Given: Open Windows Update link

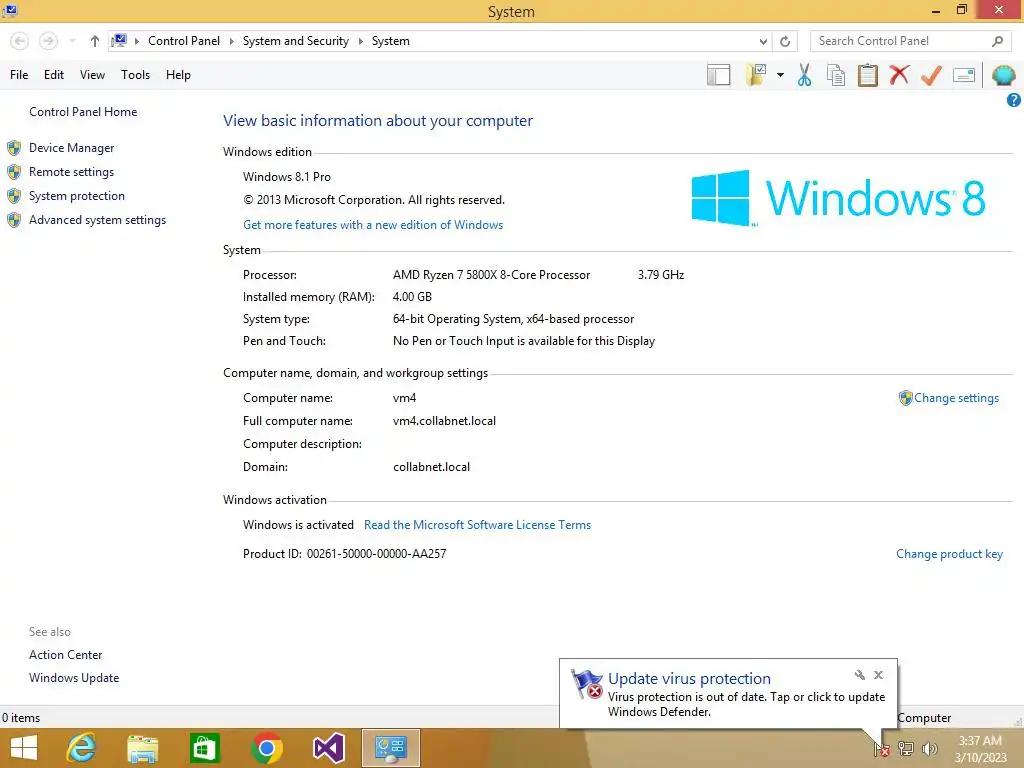Looking at the screenshot, I should tap(74, 678).
